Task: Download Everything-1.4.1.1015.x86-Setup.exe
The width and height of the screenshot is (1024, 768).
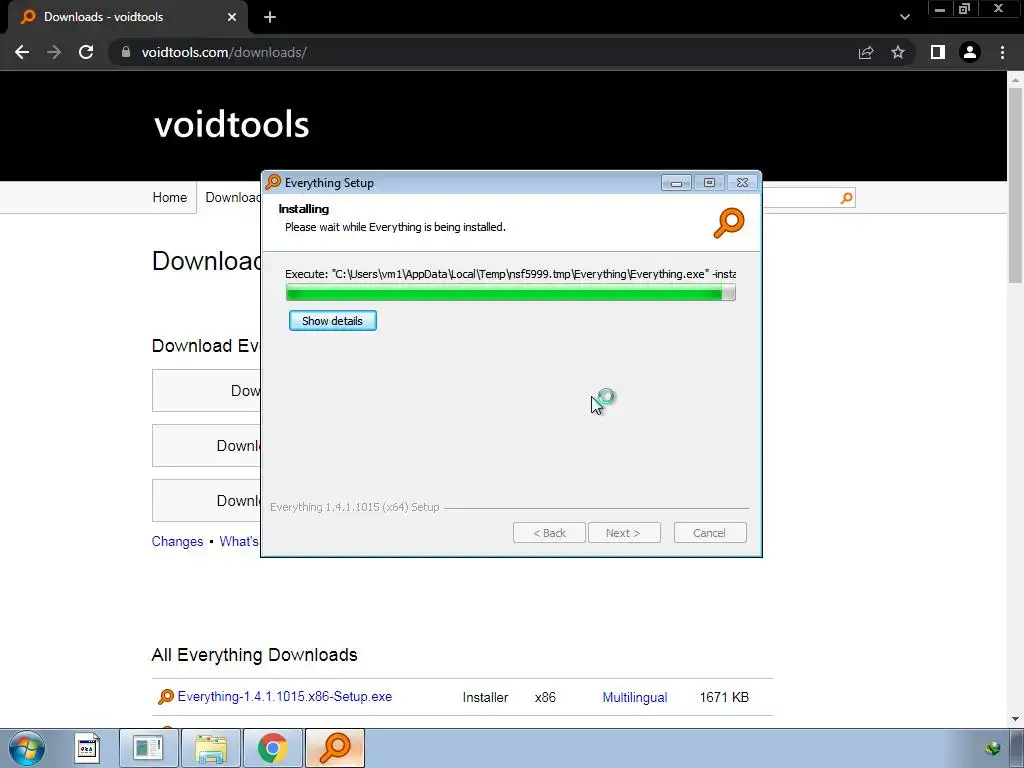Action: click(285, 697)
